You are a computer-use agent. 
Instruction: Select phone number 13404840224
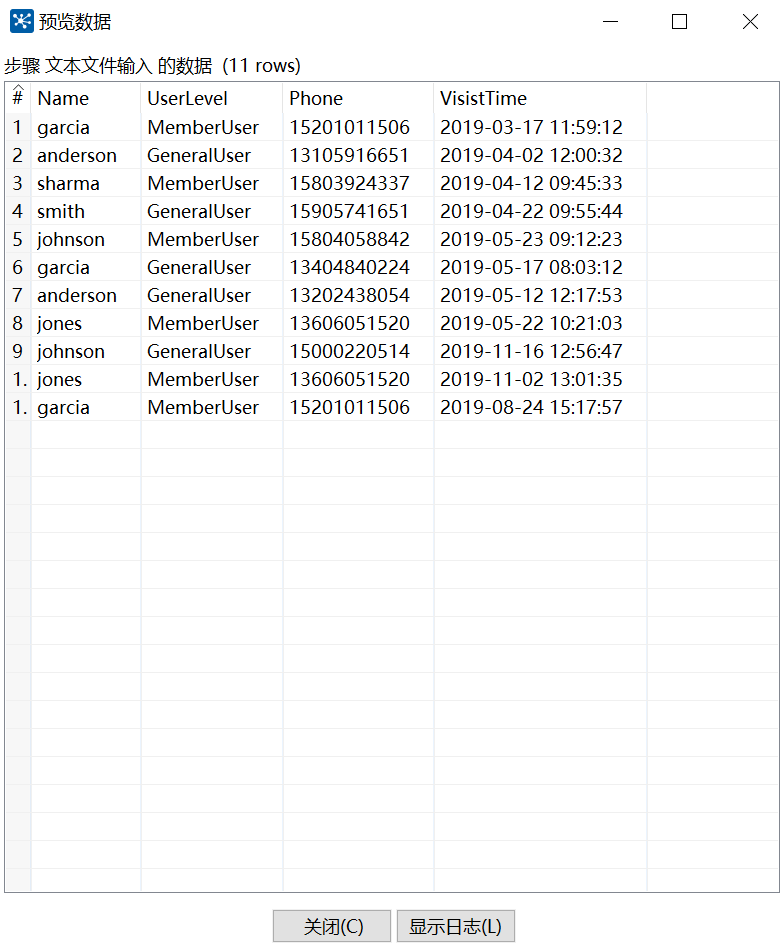click(x=359, y=267)
